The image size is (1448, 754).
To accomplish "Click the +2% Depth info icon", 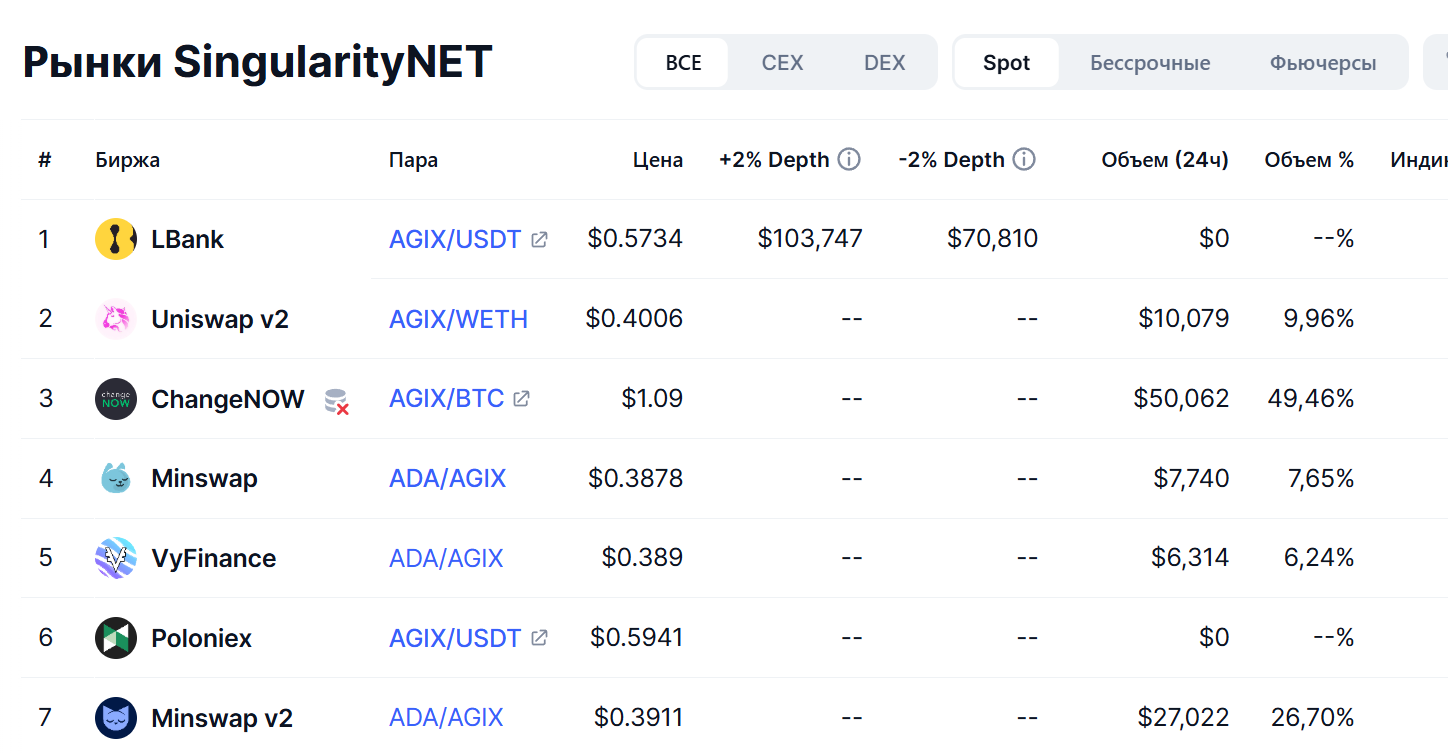I will point(849,159).
